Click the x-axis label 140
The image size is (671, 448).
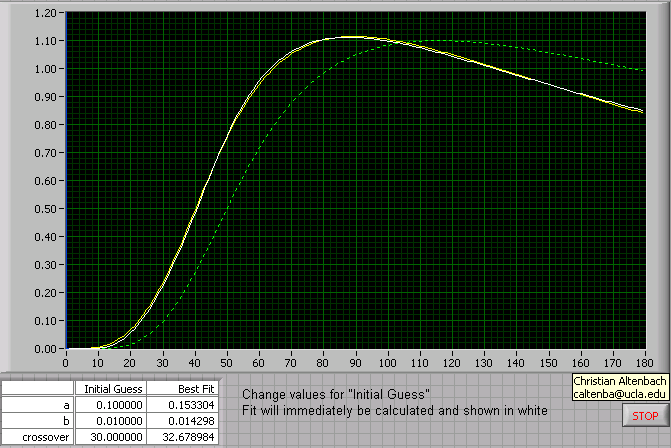516,363
